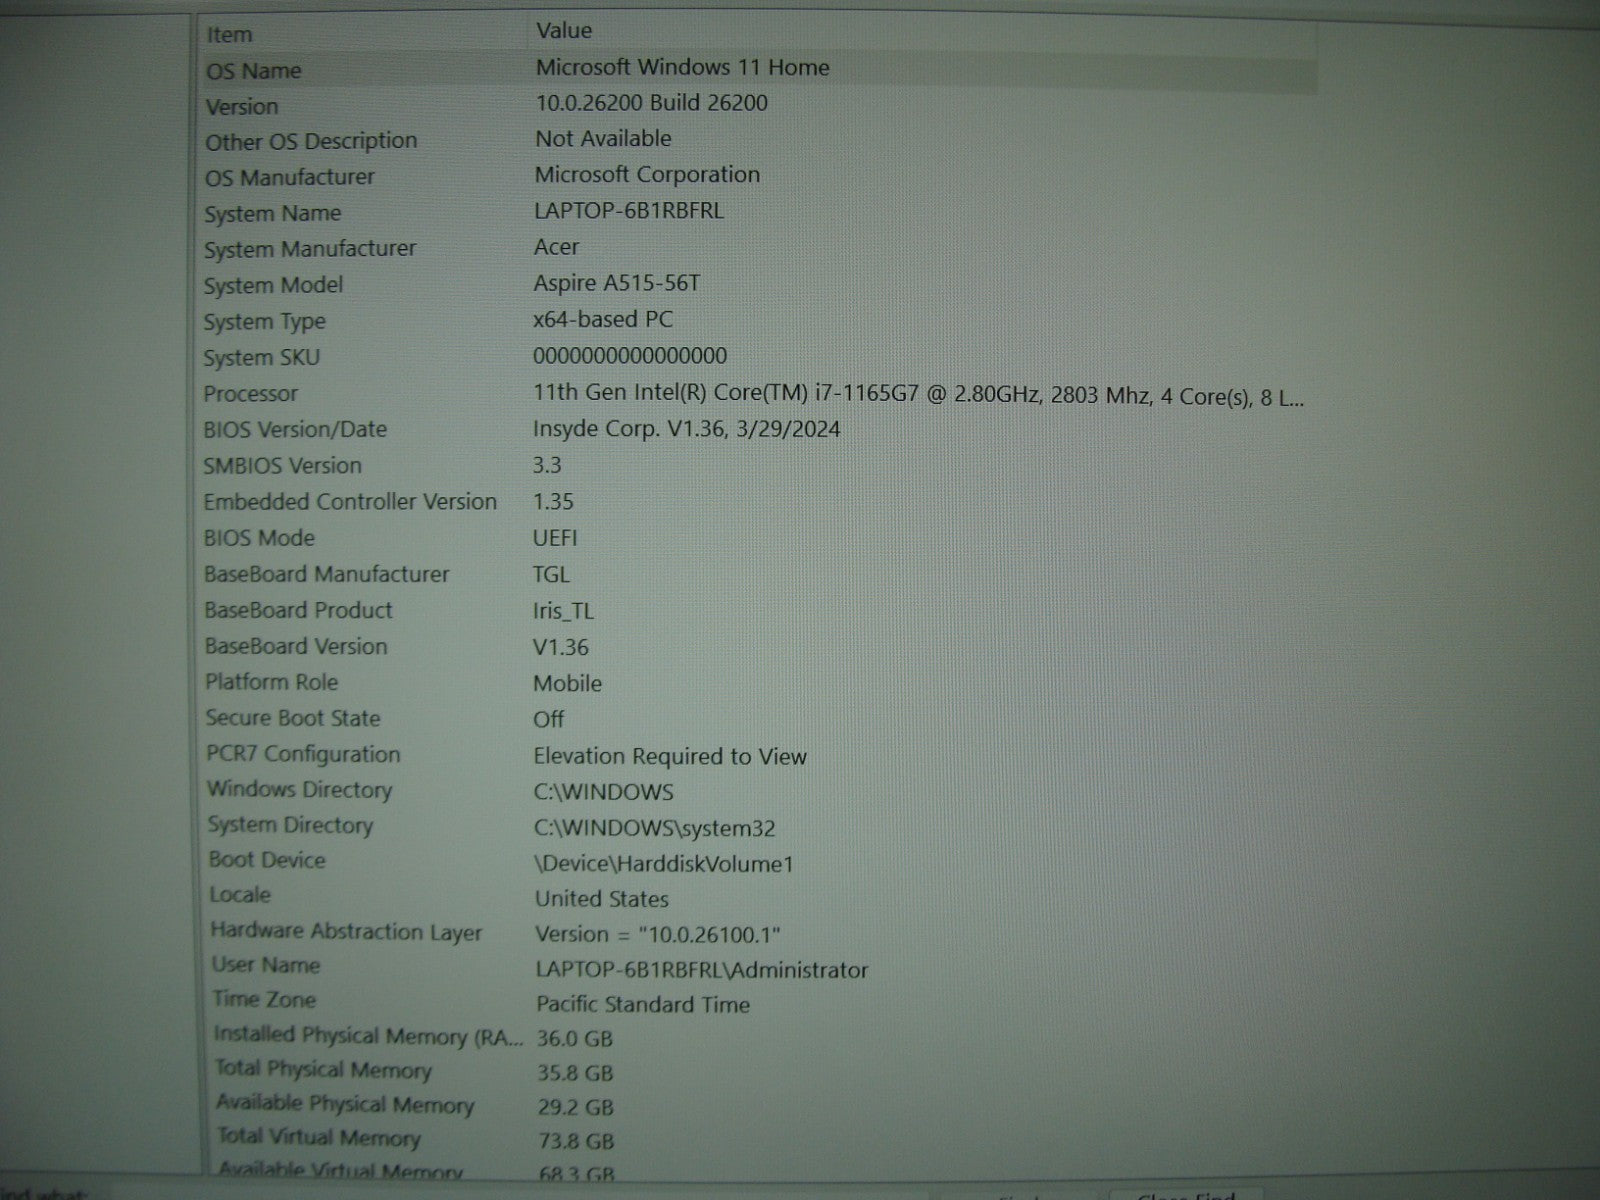This screenshot has width=1600, height=1200.
Task: Select the BaseBoard Product row
Action: coord(298,610)
